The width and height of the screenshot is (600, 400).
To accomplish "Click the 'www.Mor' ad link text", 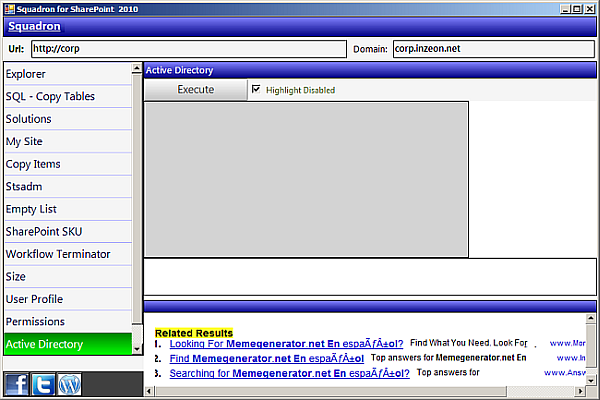I will [x=567, y=343].
